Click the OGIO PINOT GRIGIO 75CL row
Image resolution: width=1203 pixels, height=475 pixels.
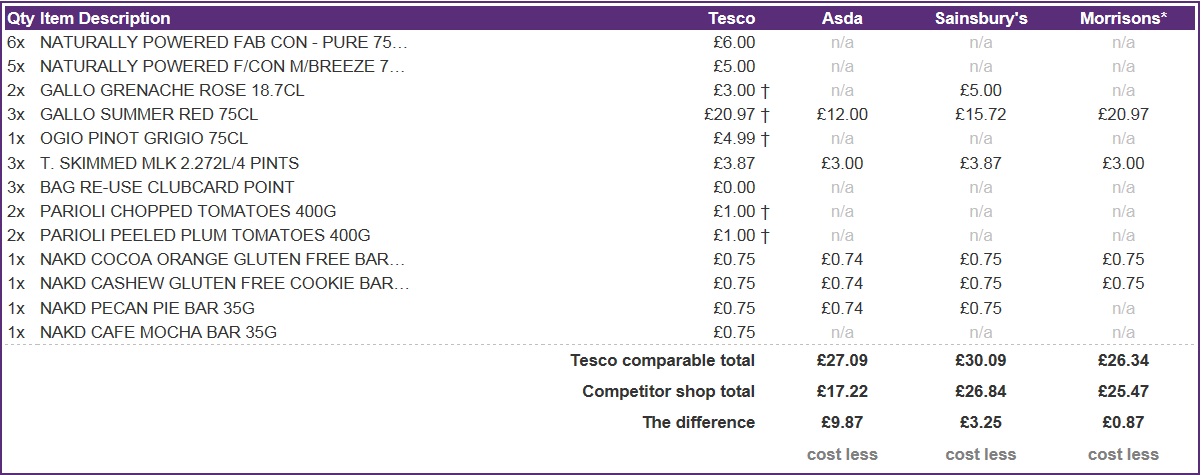[x=143, y=139]
